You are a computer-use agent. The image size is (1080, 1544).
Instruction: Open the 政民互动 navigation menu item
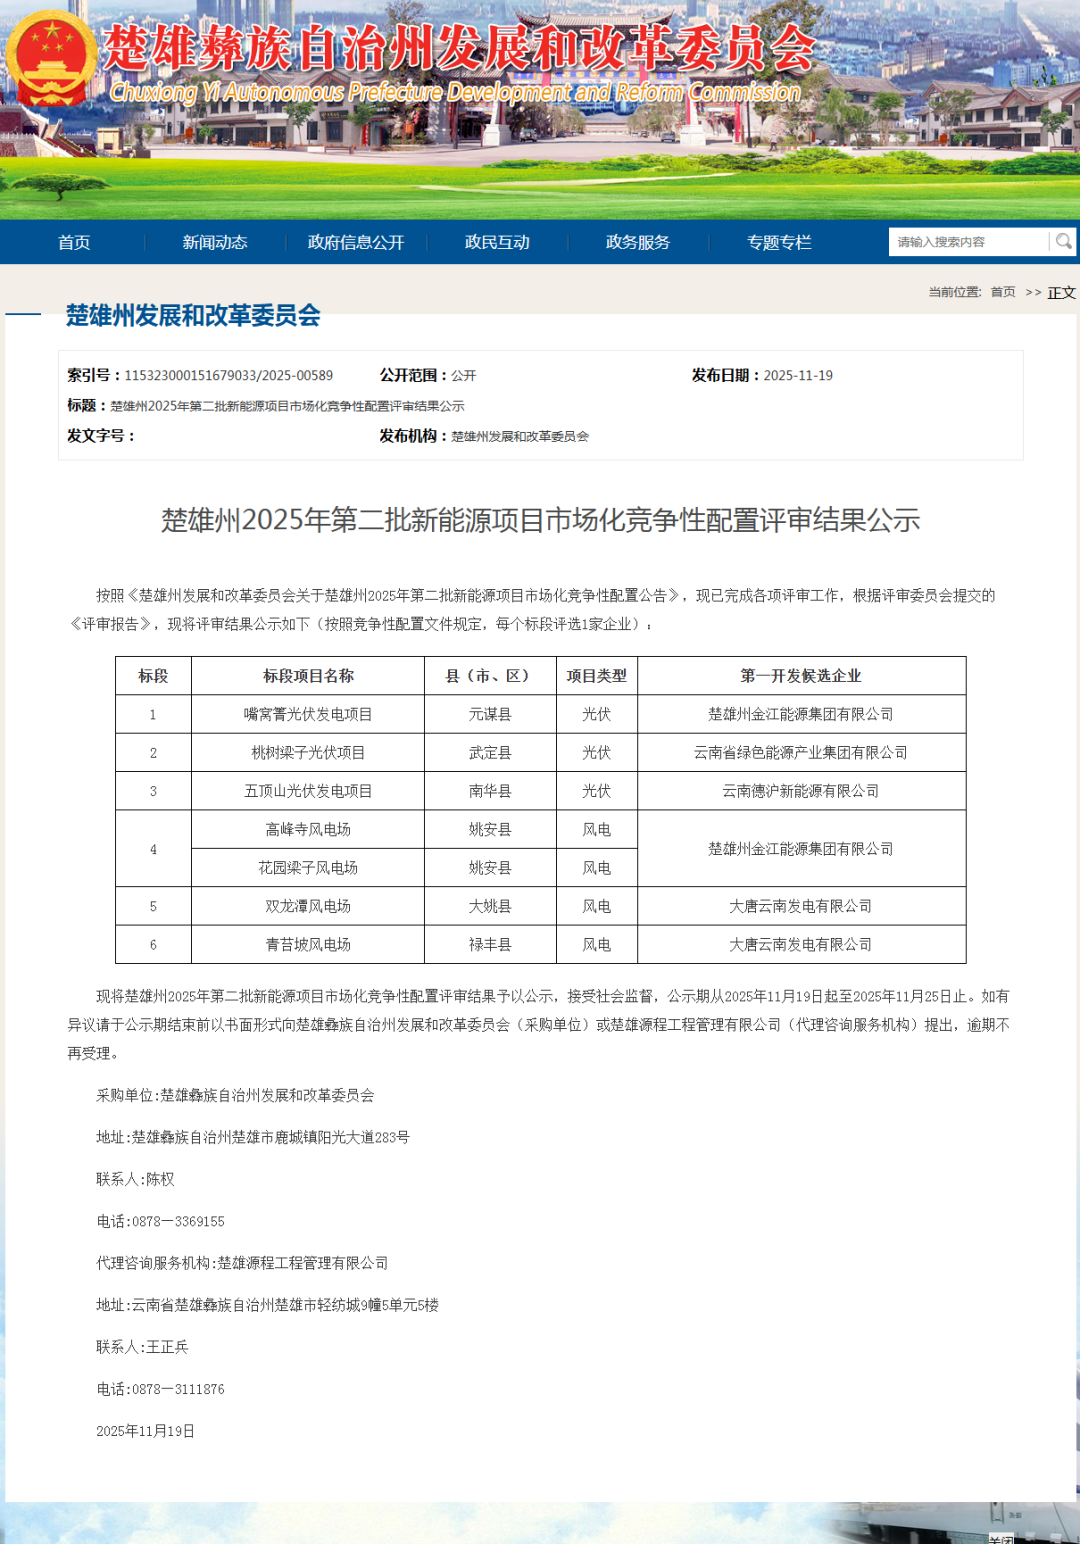click(x=497, y=241)
